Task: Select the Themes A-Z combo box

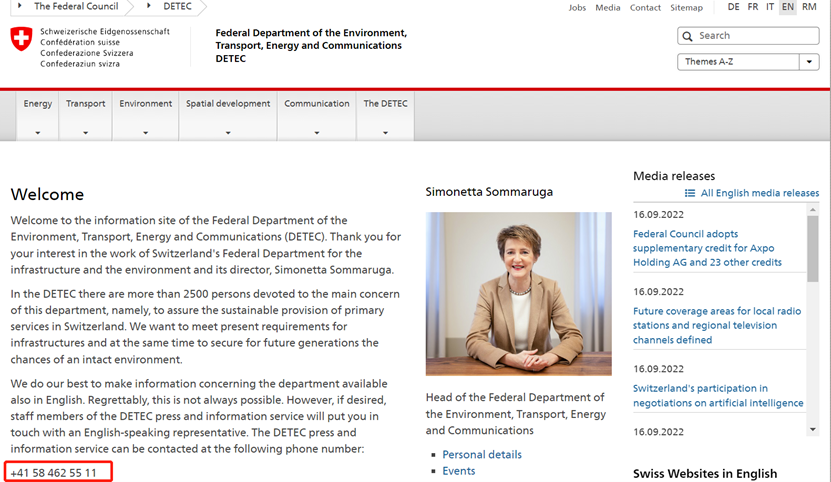Action: (748, 62)
